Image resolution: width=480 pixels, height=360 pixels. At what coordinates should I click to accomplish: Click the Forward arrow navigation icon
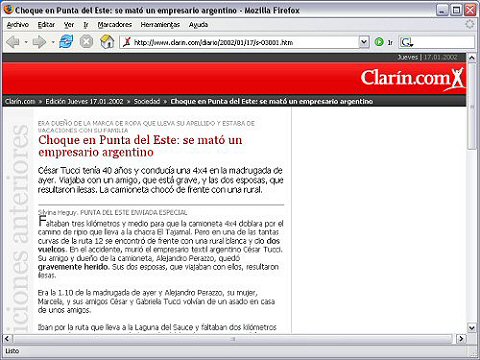coord(39,42)
